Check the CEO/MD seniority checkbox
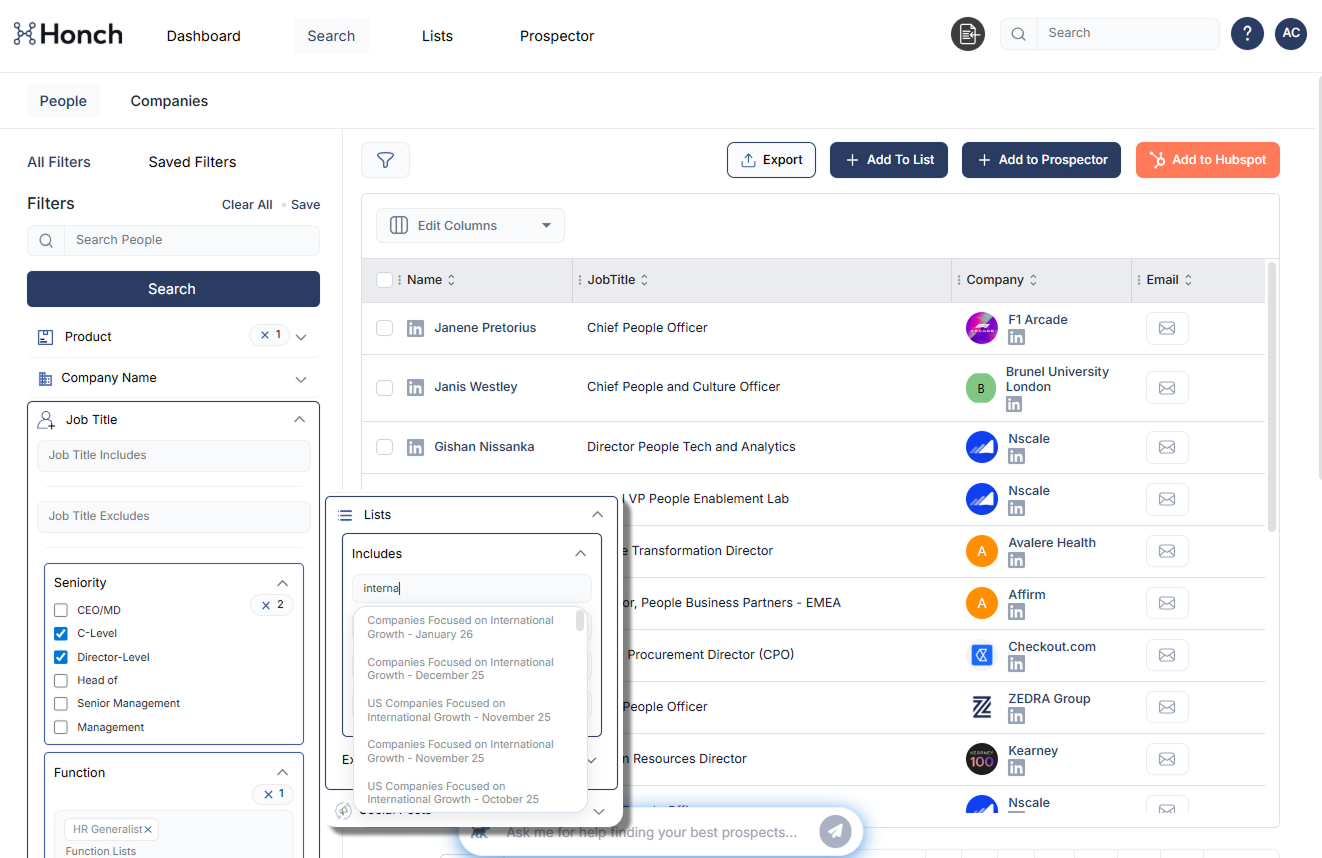Image resolution: width=1322 pixels, height=858 pixels. point(61,610)
